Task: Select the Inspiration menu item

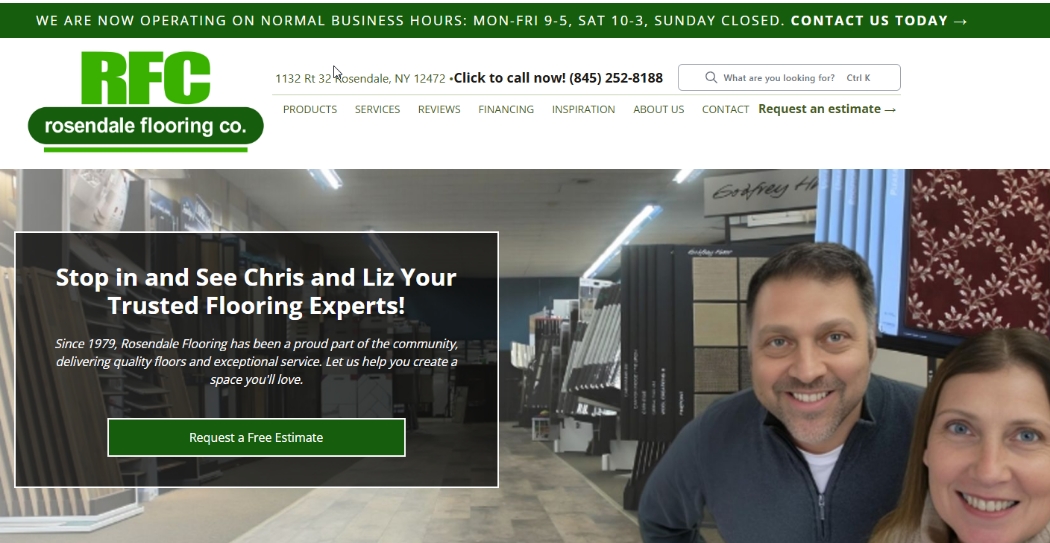Action: coord(583,109)
